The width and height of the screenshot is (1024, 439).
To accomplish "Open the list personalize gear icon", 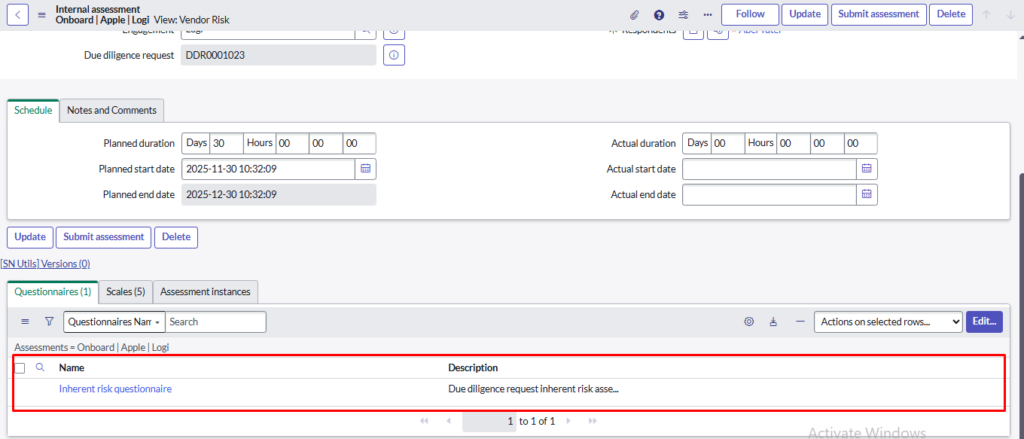I will click(748, 322).
